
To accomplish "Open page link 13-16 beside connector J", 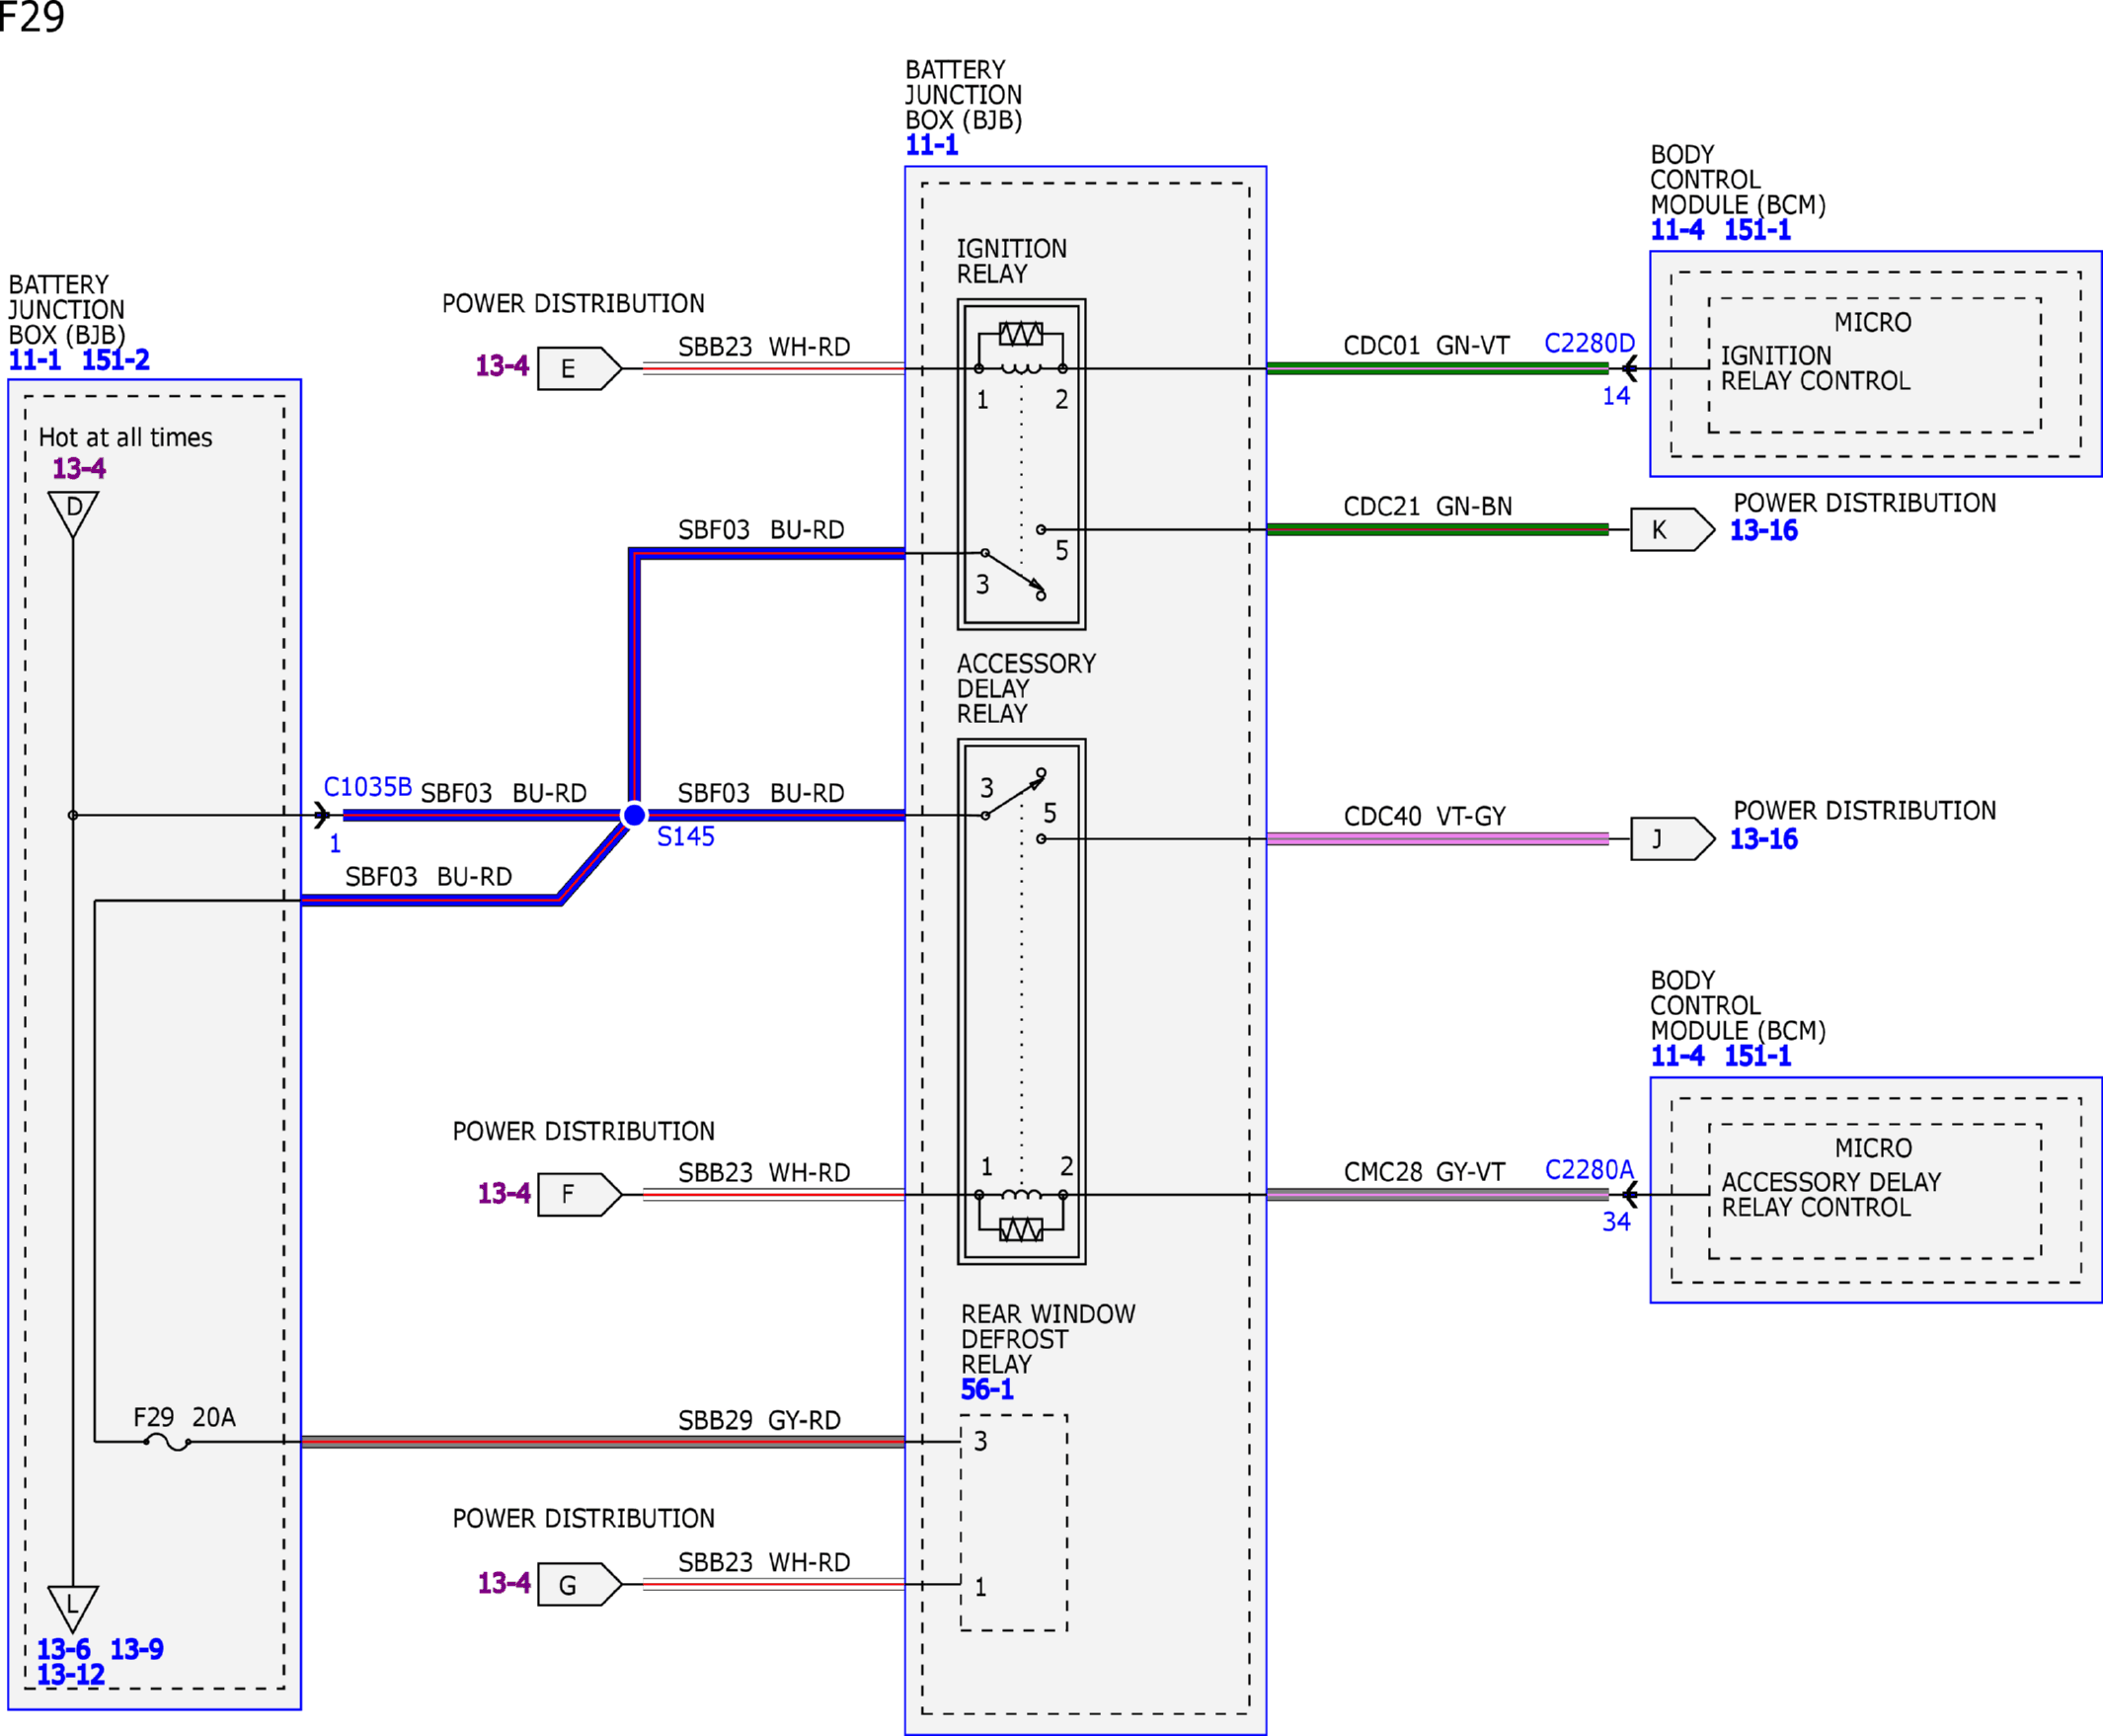I will point(1763,839).
